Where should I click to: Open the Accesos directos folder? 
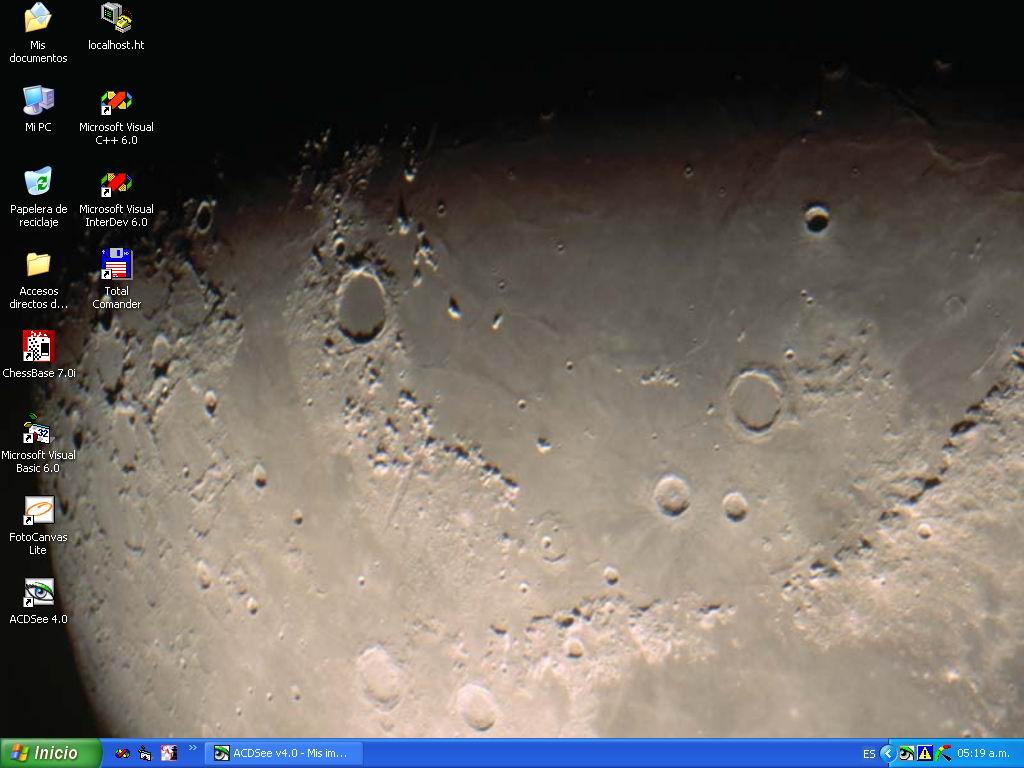click(x=38, y=265)
